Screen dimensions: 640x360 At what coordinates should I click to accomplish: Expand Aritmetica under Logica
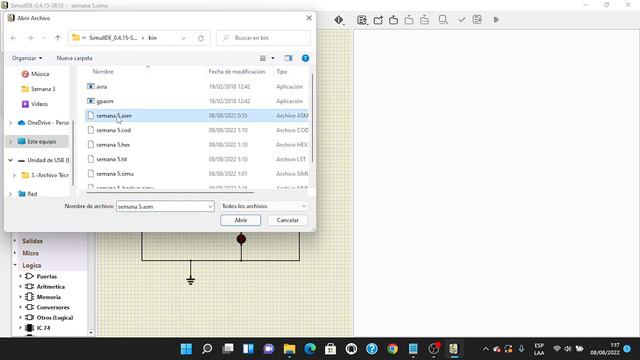click(20, 287)
